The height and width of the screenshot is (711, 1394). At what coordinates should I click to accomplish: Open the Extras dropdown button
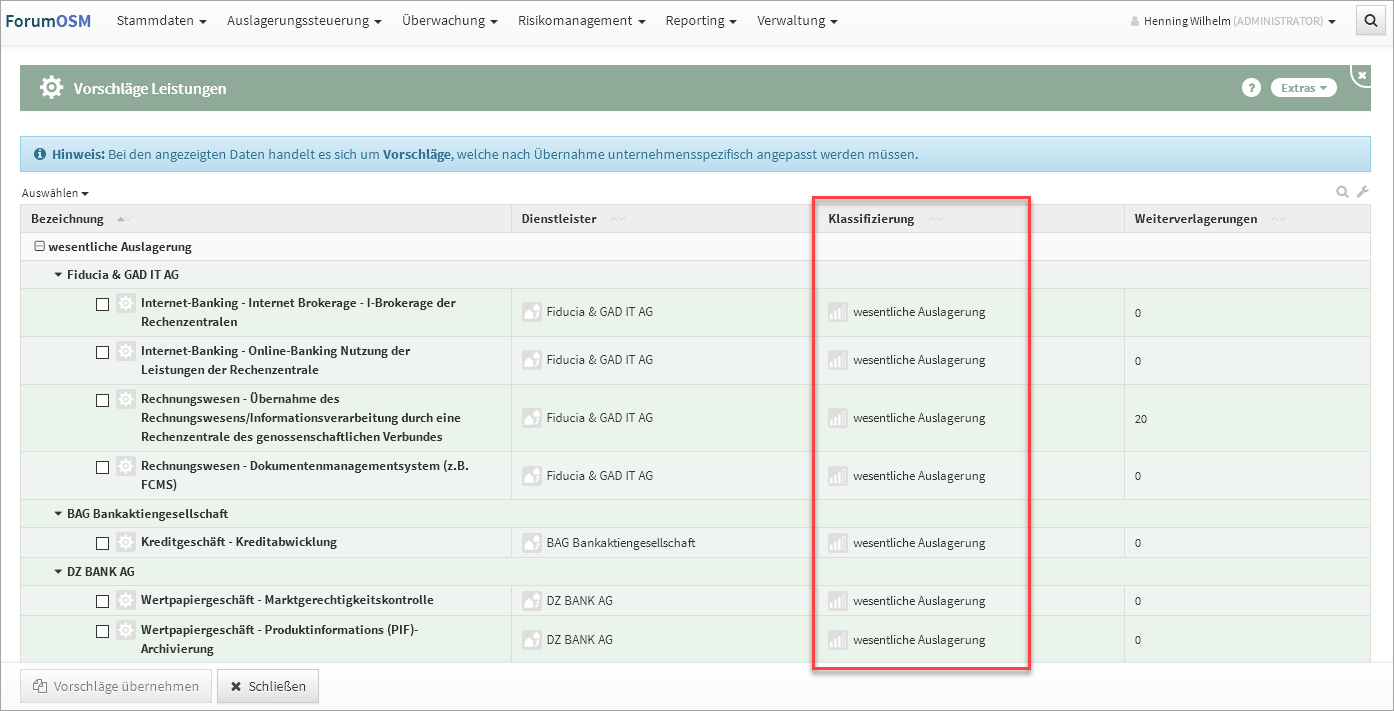(1303, 88)
